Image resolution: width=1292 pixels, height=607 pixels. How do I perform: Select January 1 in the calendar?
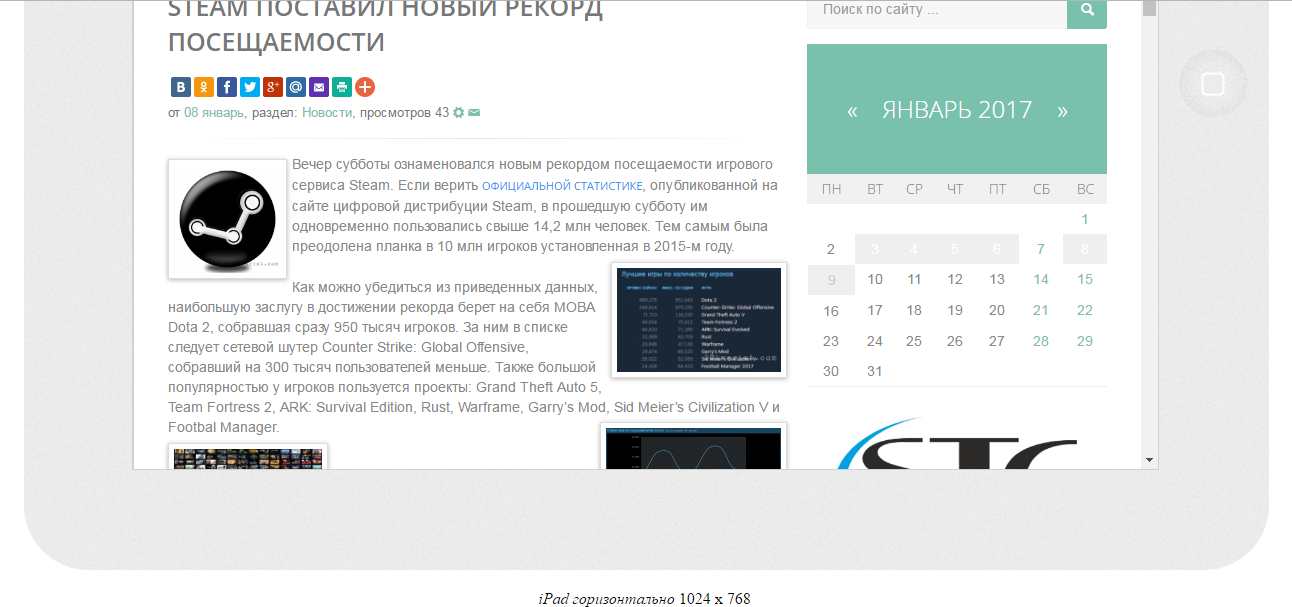(x=1085, y=219)
